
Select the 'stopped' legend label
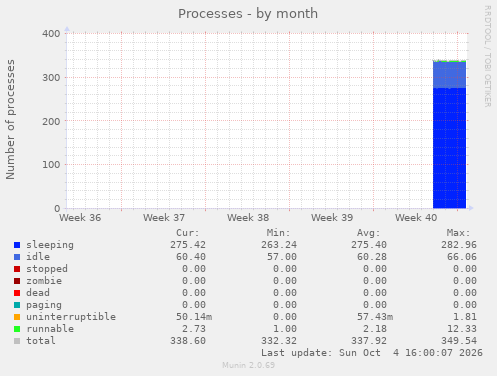coord(47,269)
